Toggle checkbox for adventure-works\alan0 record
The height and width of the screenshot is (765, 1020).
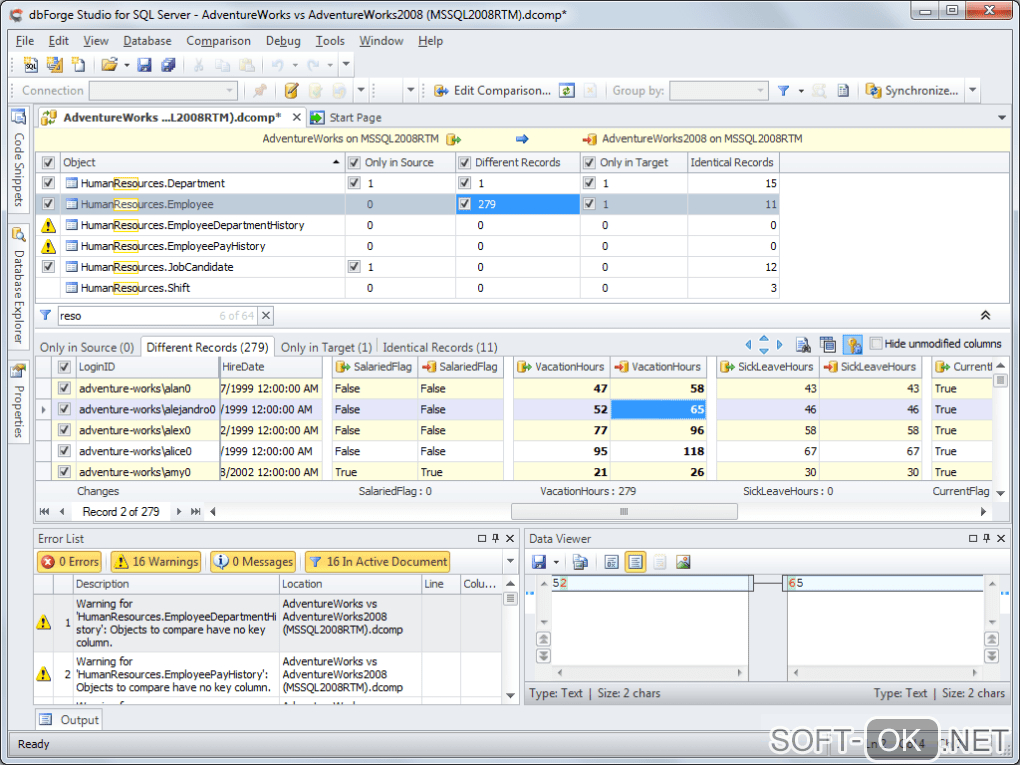click(65, 388)
